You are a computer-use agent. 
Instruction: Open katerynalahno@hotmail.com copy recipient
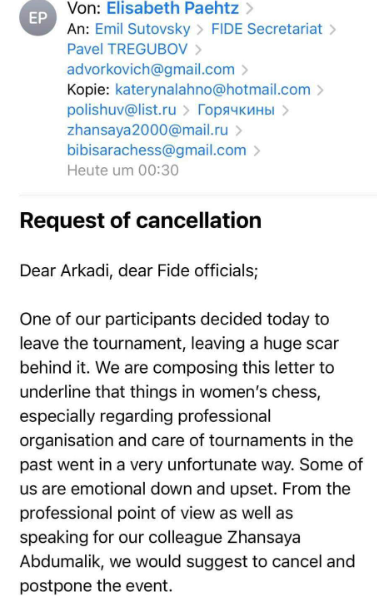(x=213, y=90)
